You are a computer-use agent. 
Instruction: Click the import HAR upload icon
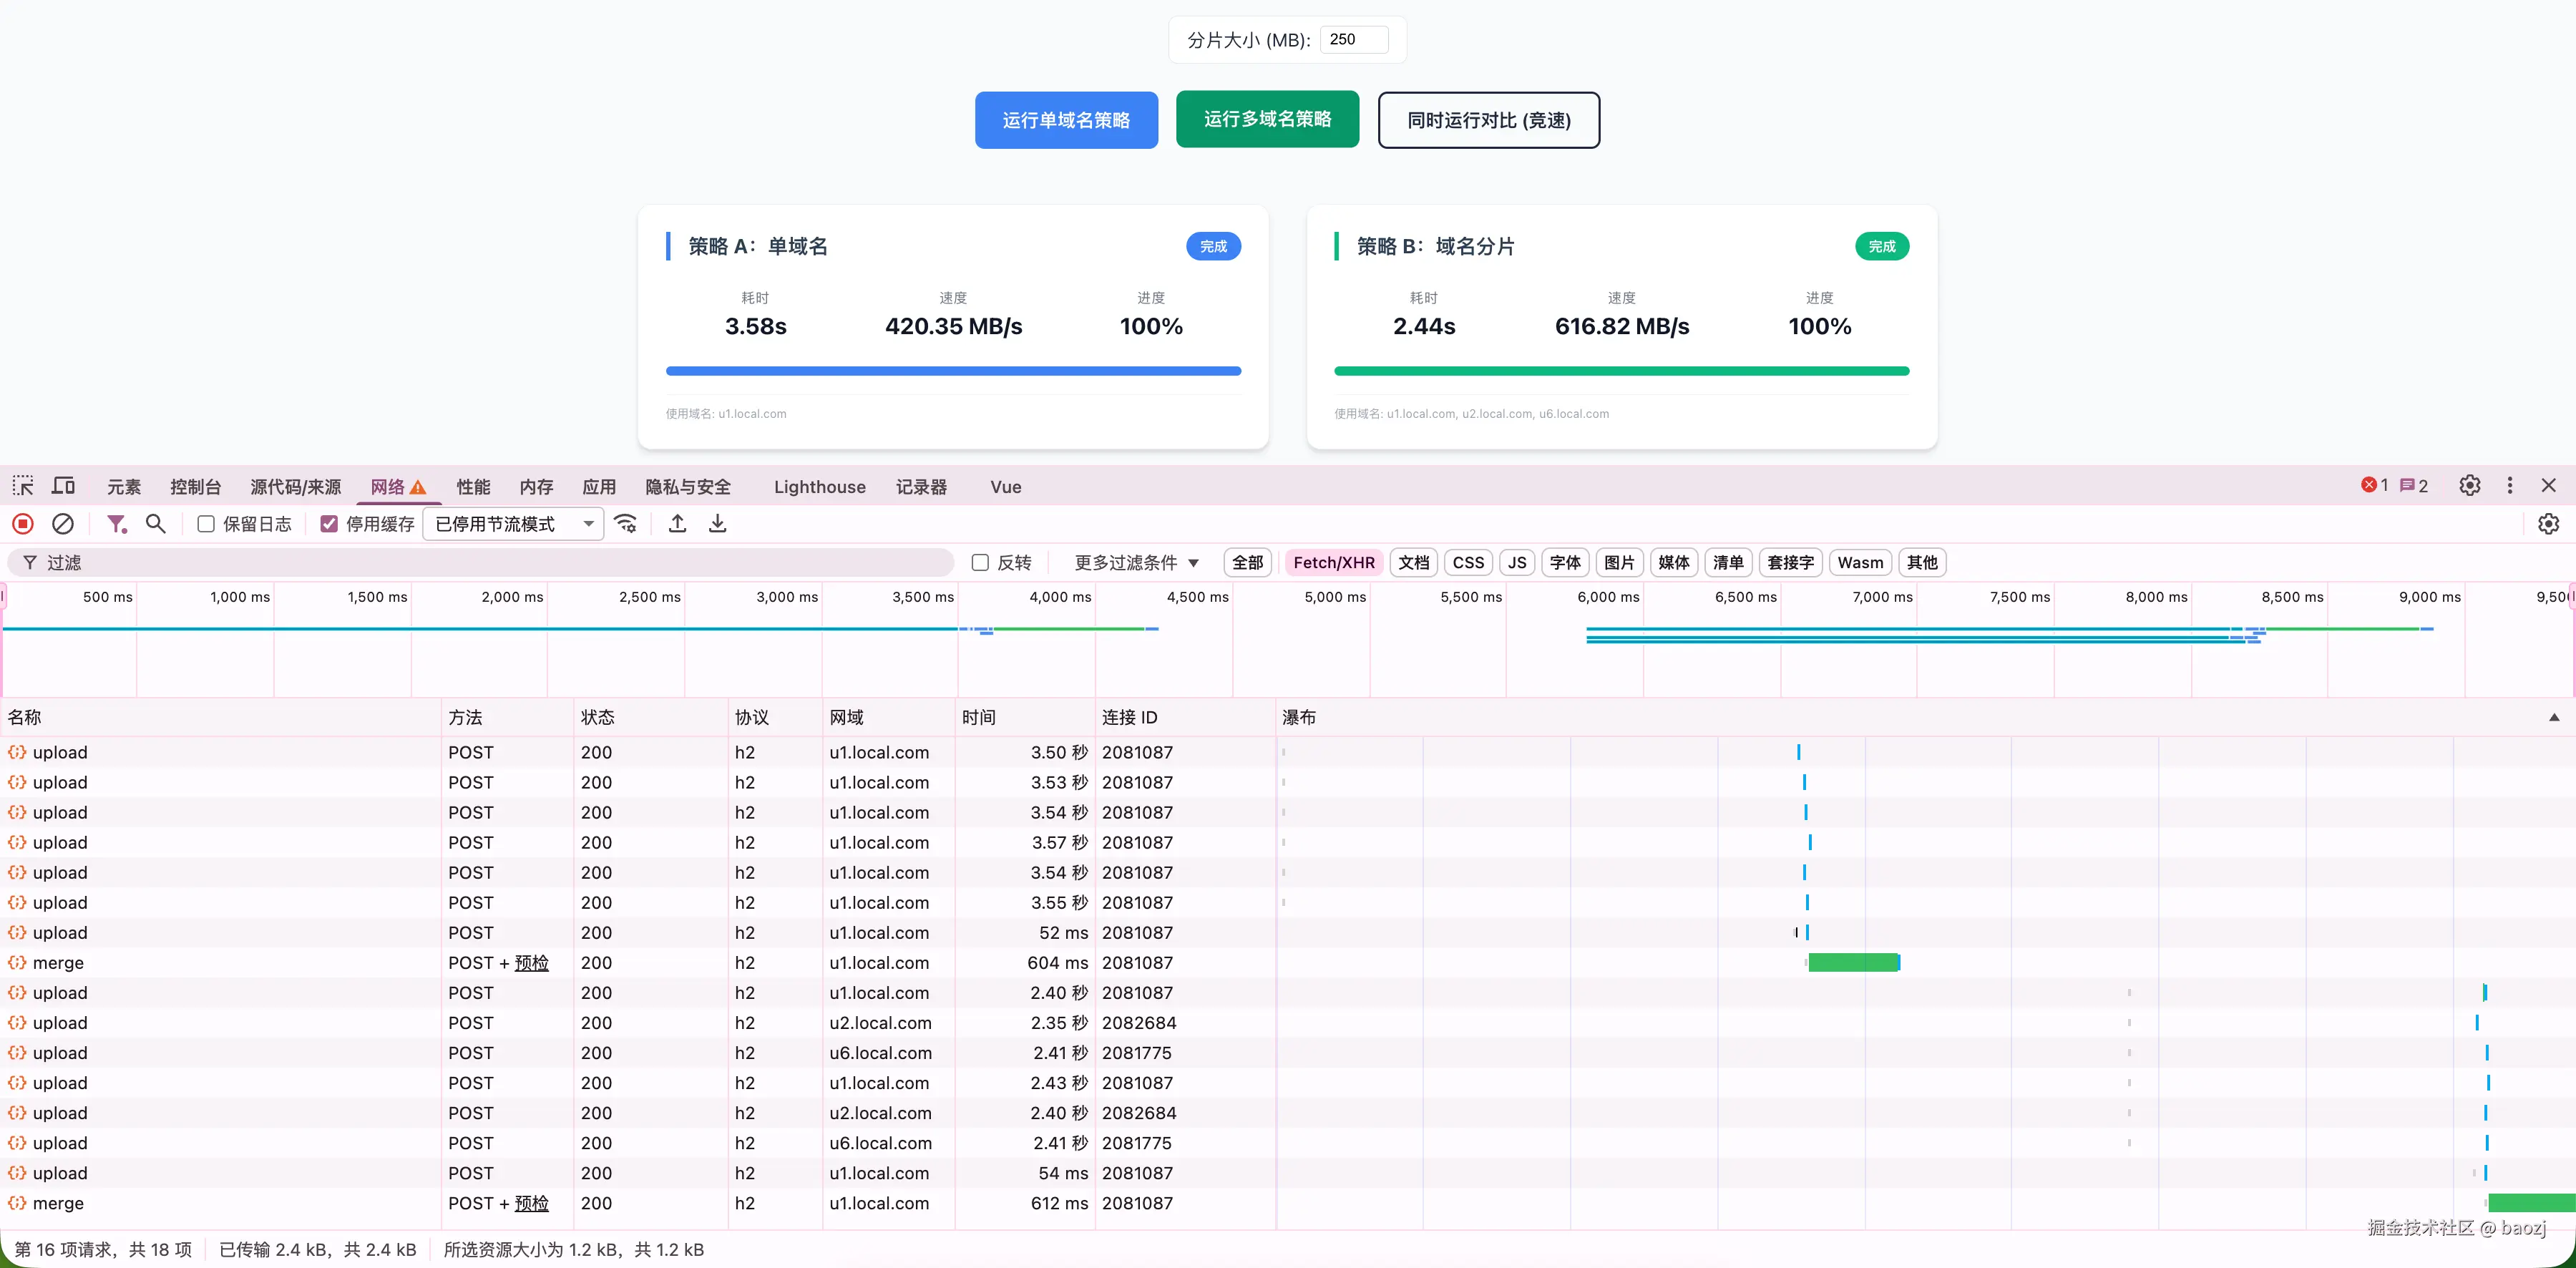click(677, 524)
